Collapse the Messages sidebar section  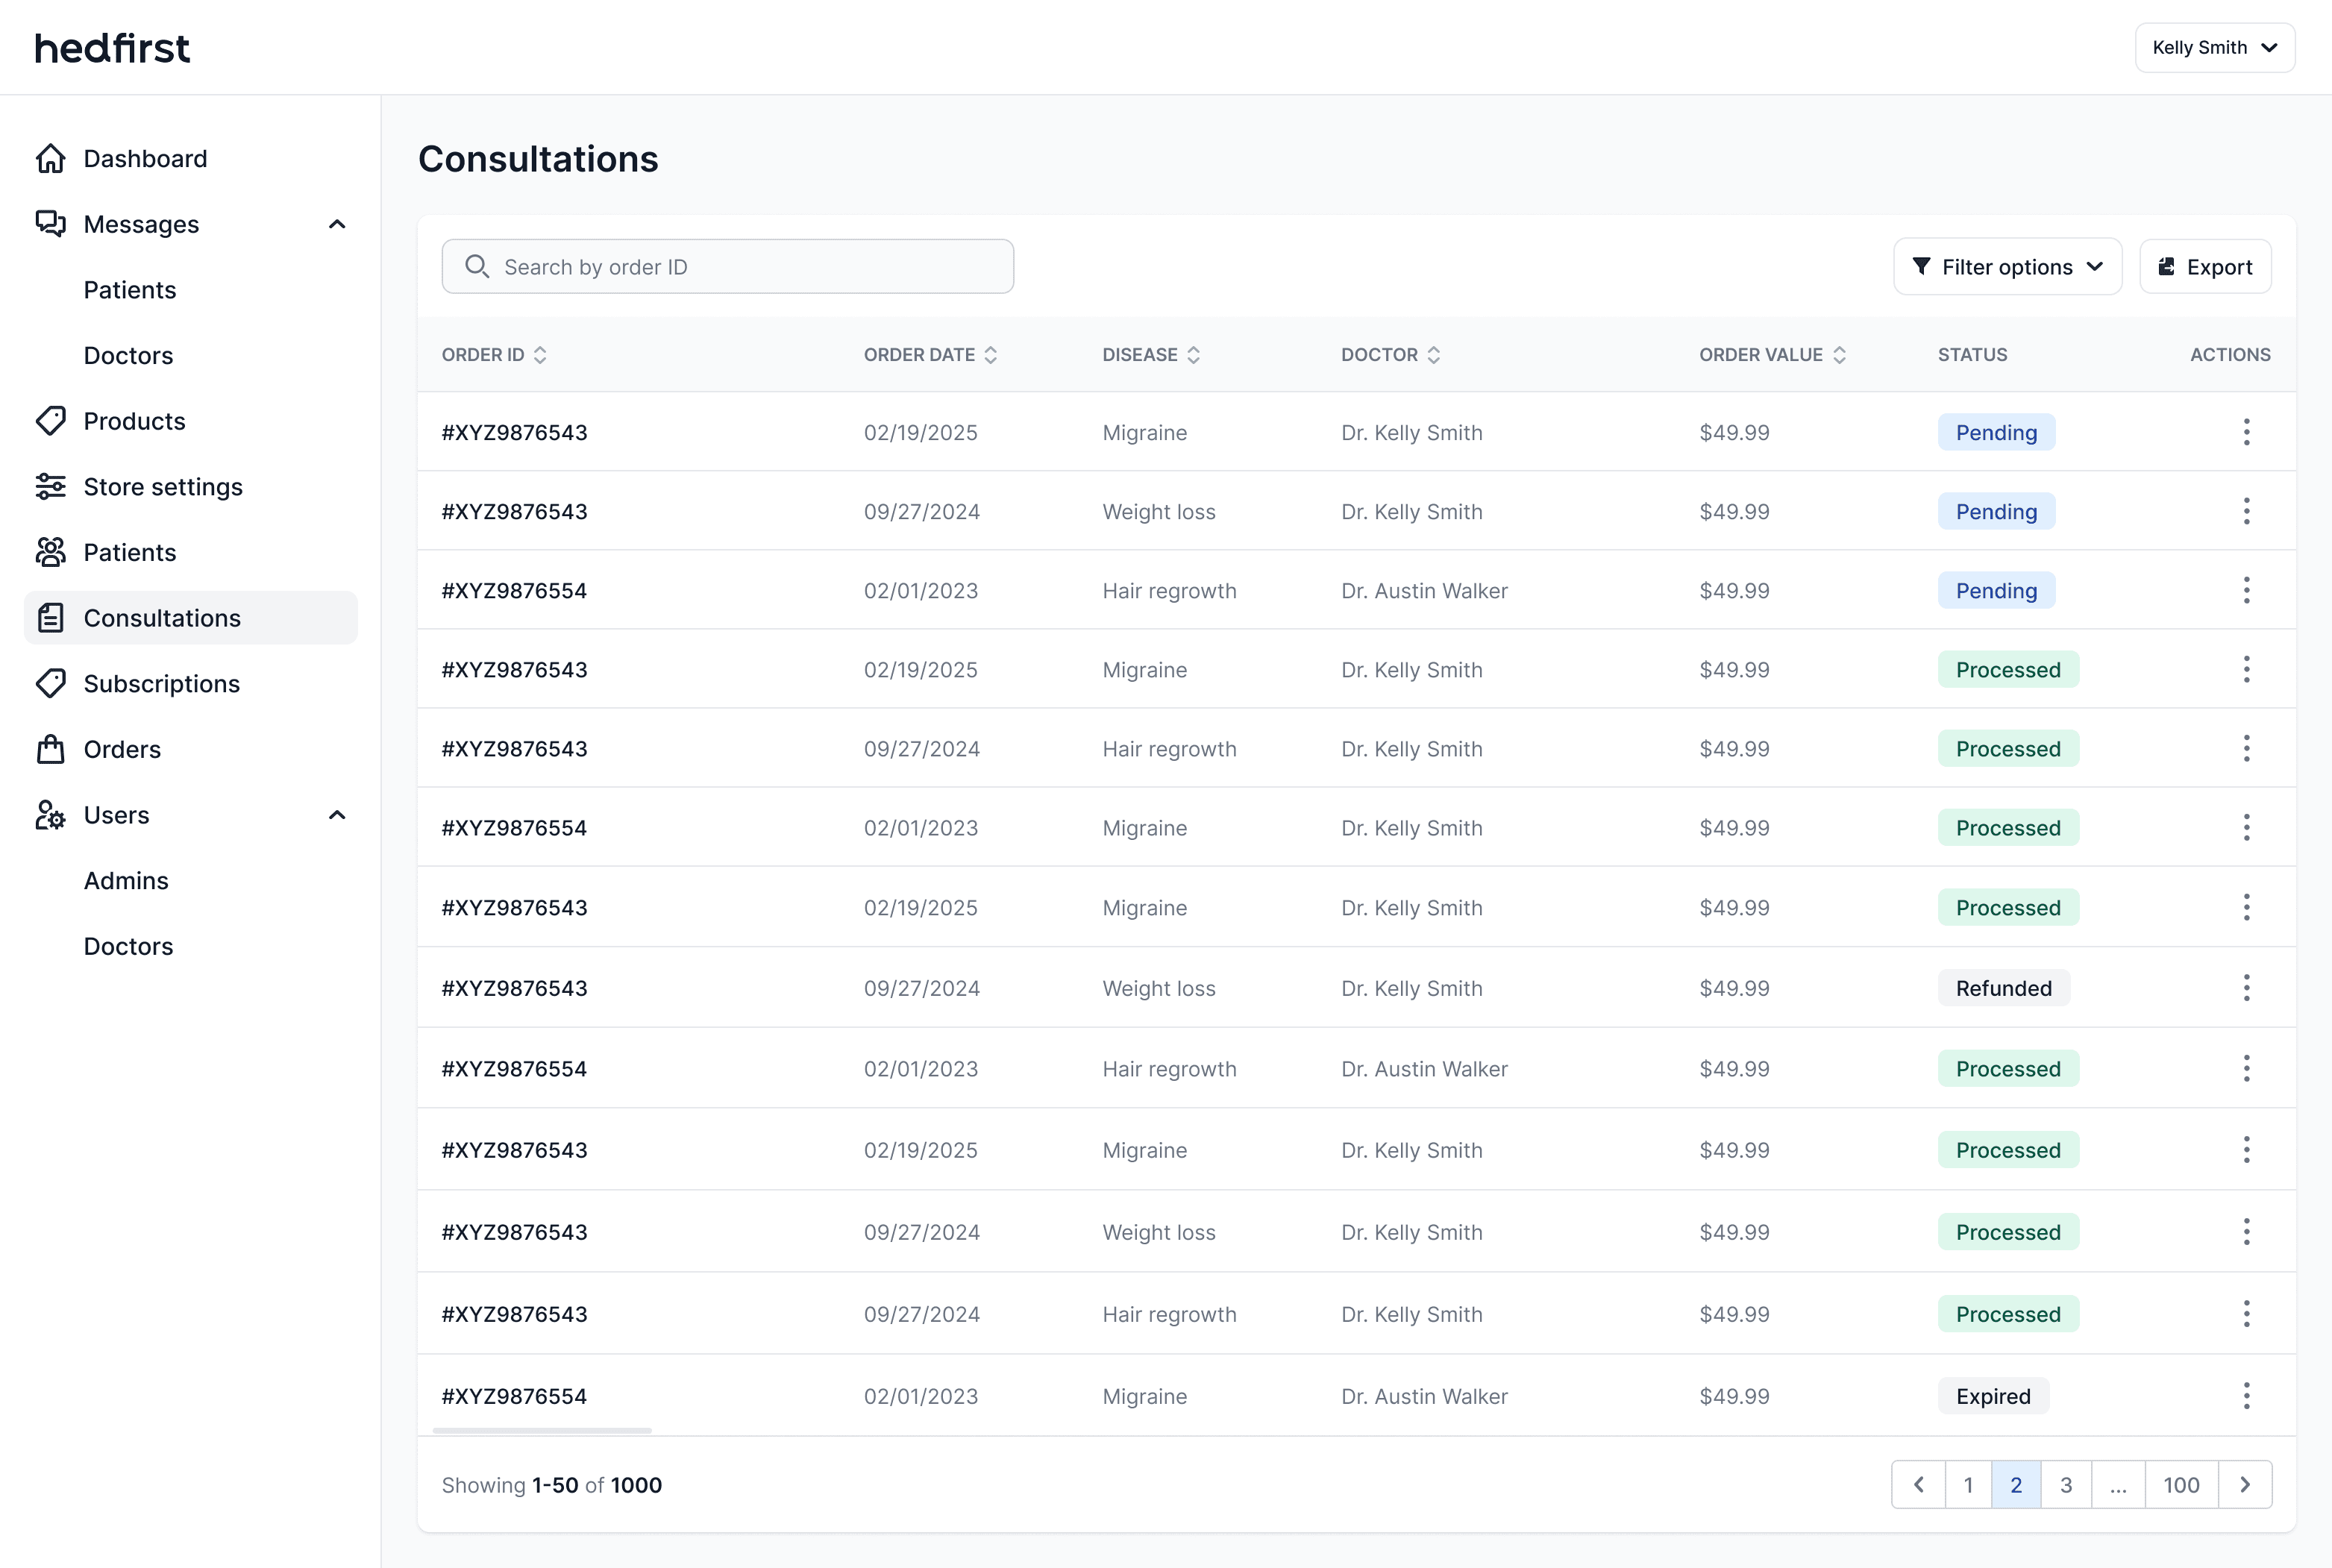[337, 224]
